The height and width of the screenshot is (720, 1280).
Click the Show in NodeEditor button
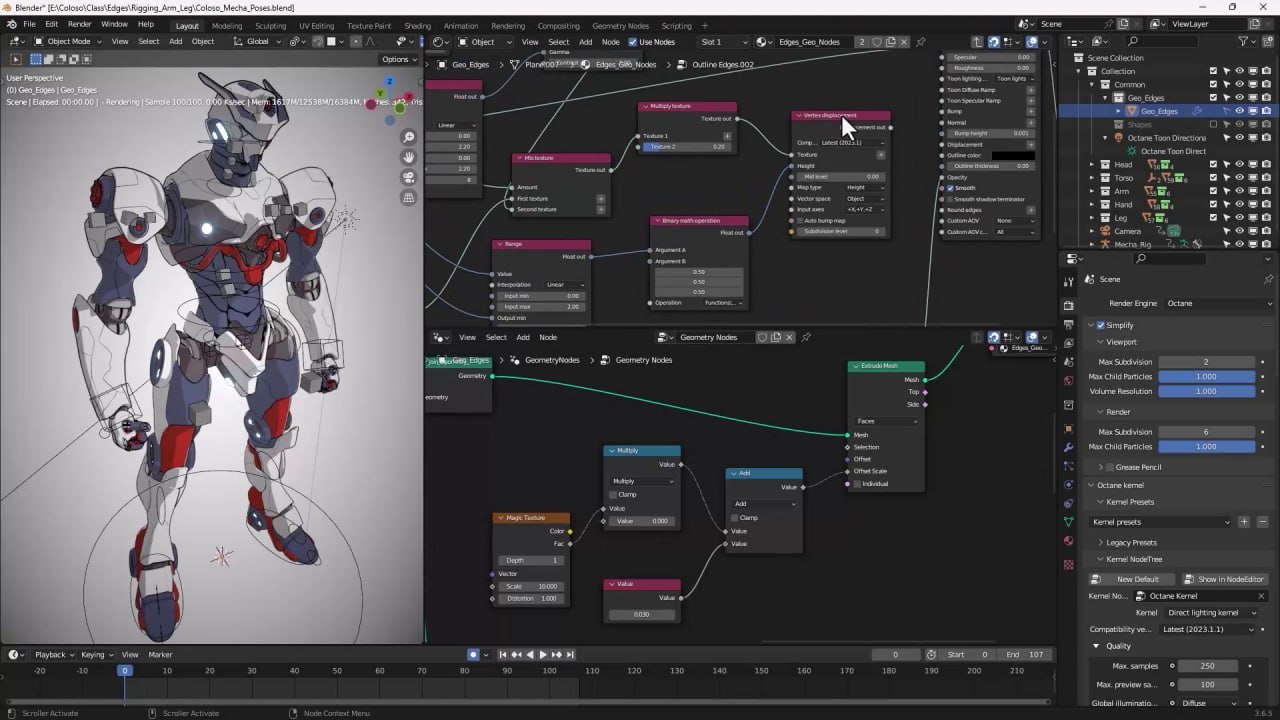pos(1224,579)
